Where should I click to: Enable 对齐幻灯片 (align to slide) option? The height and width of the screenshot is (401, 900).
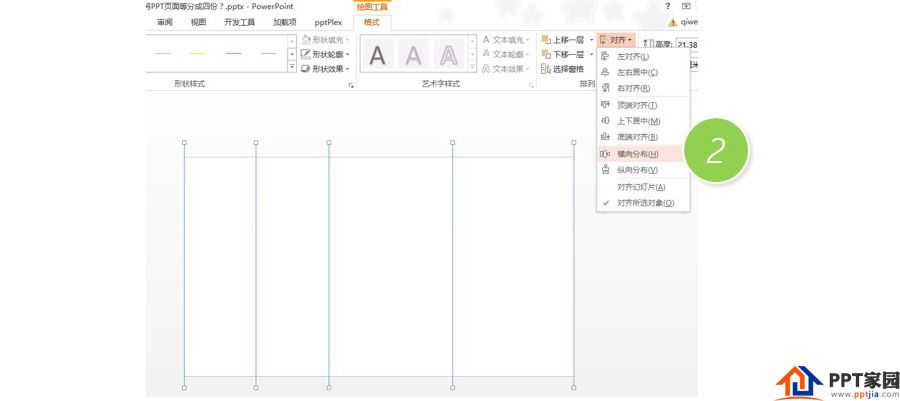click(x=643, y=187)
